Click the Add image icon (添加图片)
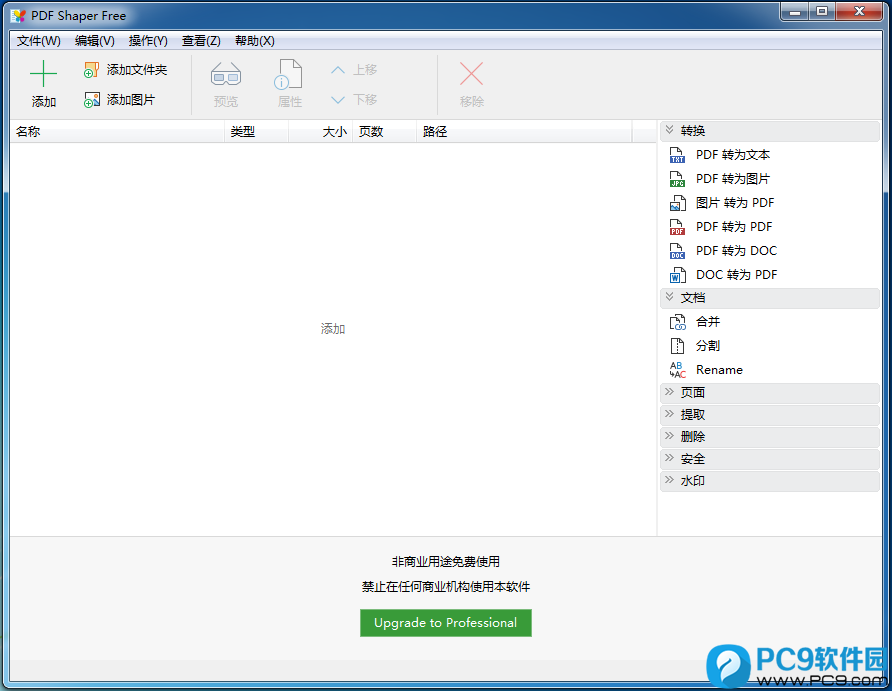The width and height of the screenshot is (892, 691). [x=92, y=100]
